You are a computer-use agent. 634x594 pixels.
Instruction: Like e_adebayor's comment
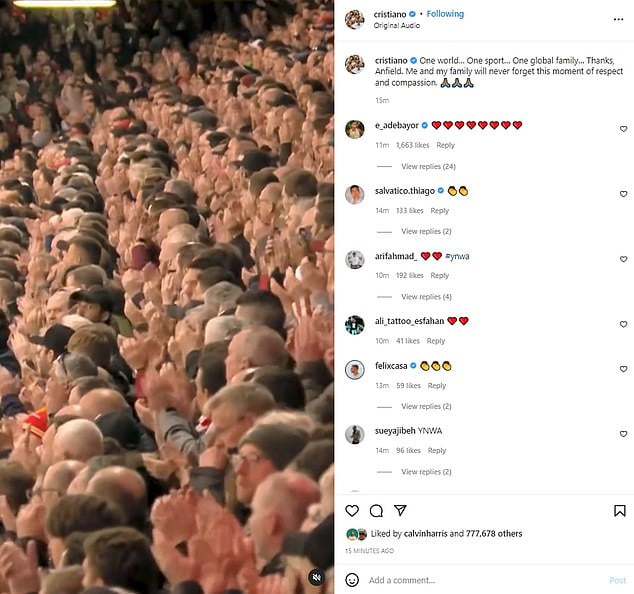point(623,129)
